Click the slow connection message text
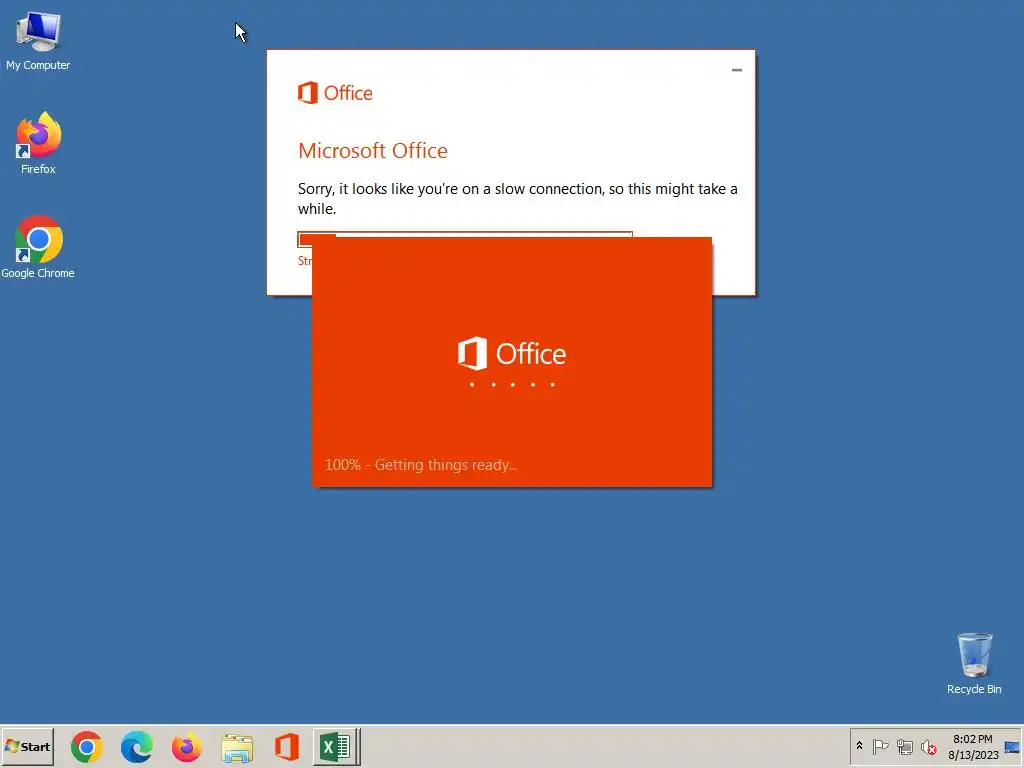This screenshot has height=768, width=1024. tap(518, 199)
